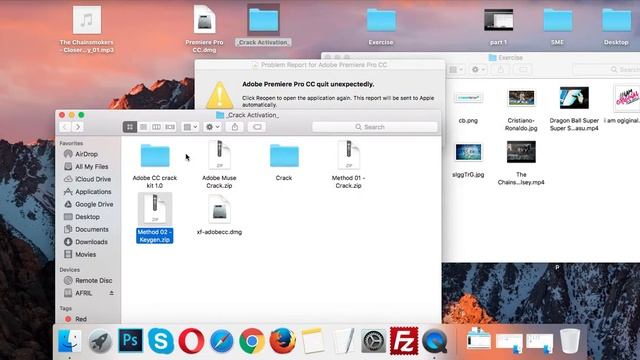Open FileZilla from the dock
The width and height of the screenshot is (640, 360).
point(404,340)
